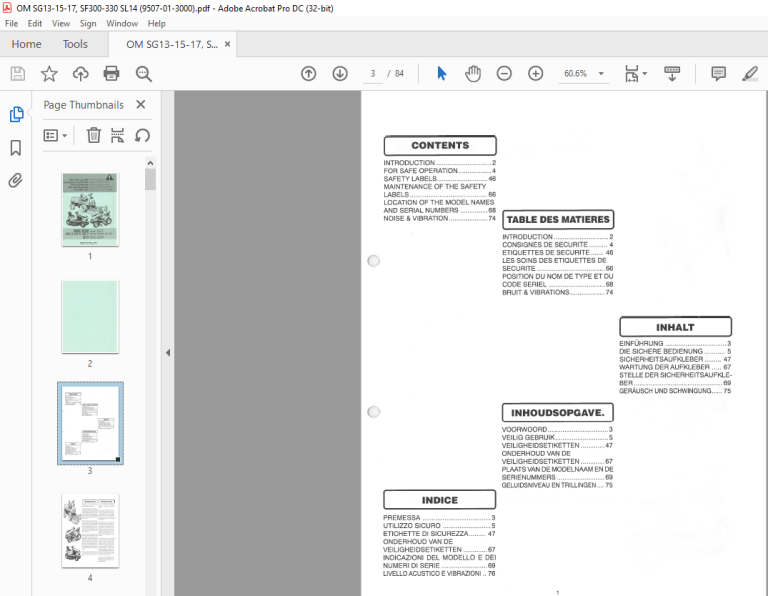Click the 'FOR SAFE OPERATION' contents line
The width and height of the screenshot is (768, 596).
click(439, 171)
